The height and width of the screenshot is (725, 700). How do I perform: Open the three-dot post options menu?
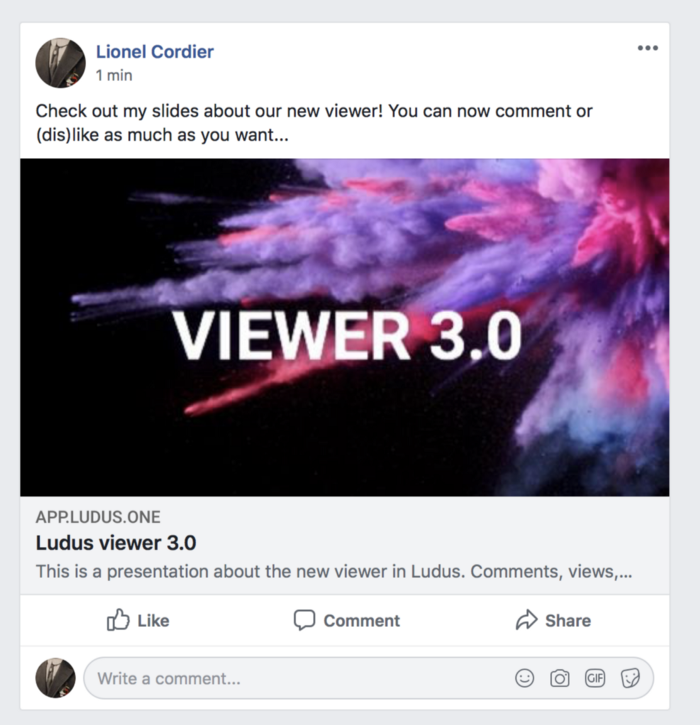point(647,48)
